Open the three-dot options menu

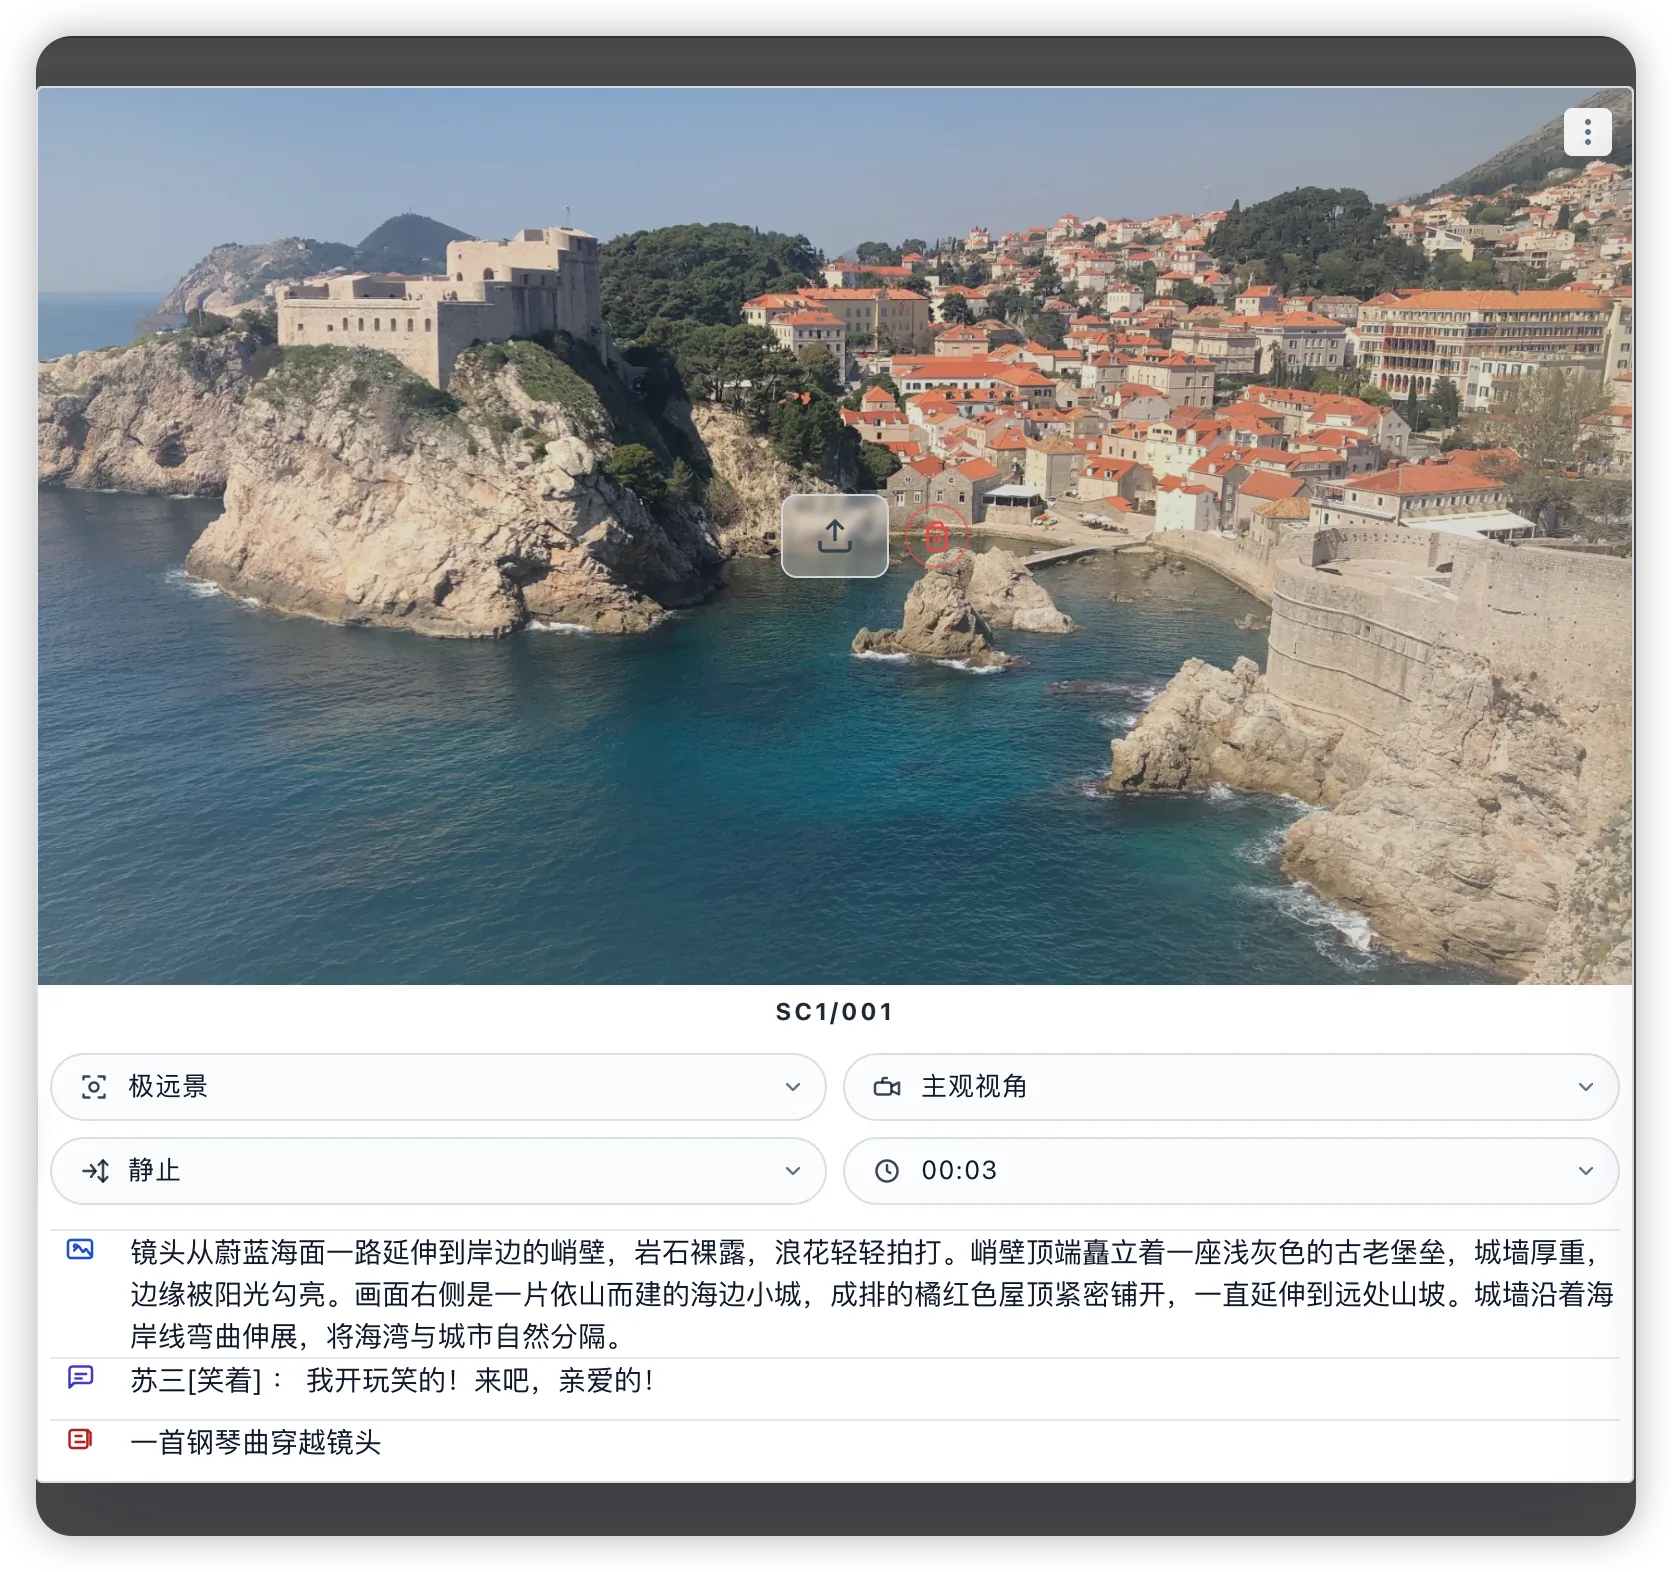(x=1586, y=131)
